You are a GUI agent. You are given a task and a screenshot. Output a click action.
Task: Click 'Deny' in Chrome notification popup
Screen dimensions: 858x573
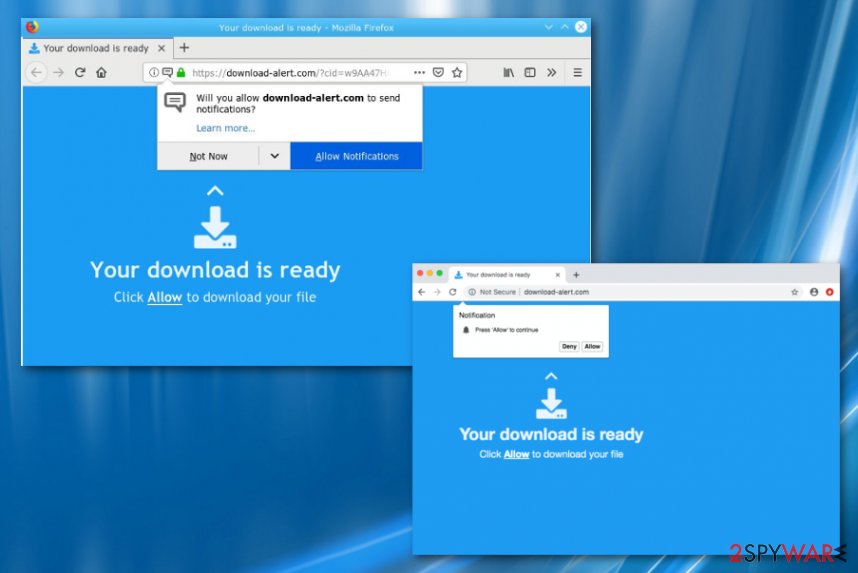tap(569, 346)
